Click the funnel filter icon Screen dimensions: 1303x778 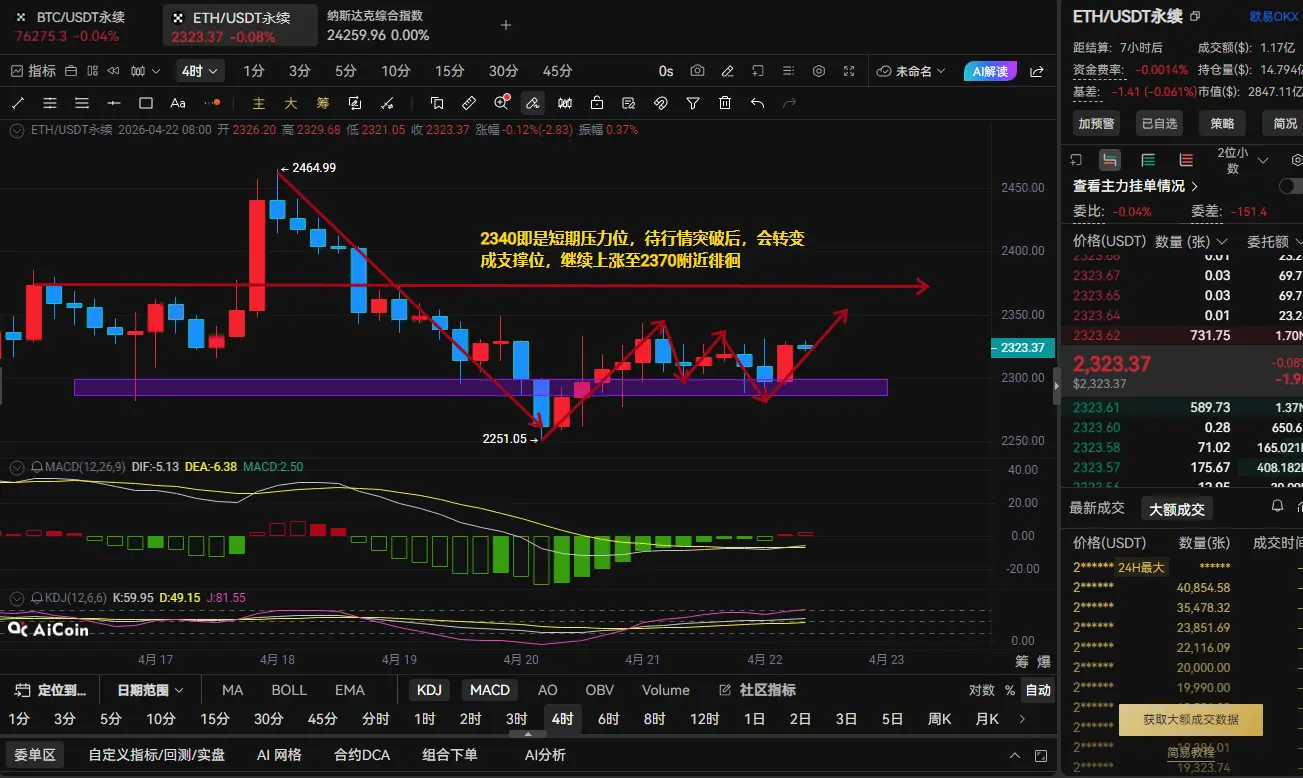(693, 103)
